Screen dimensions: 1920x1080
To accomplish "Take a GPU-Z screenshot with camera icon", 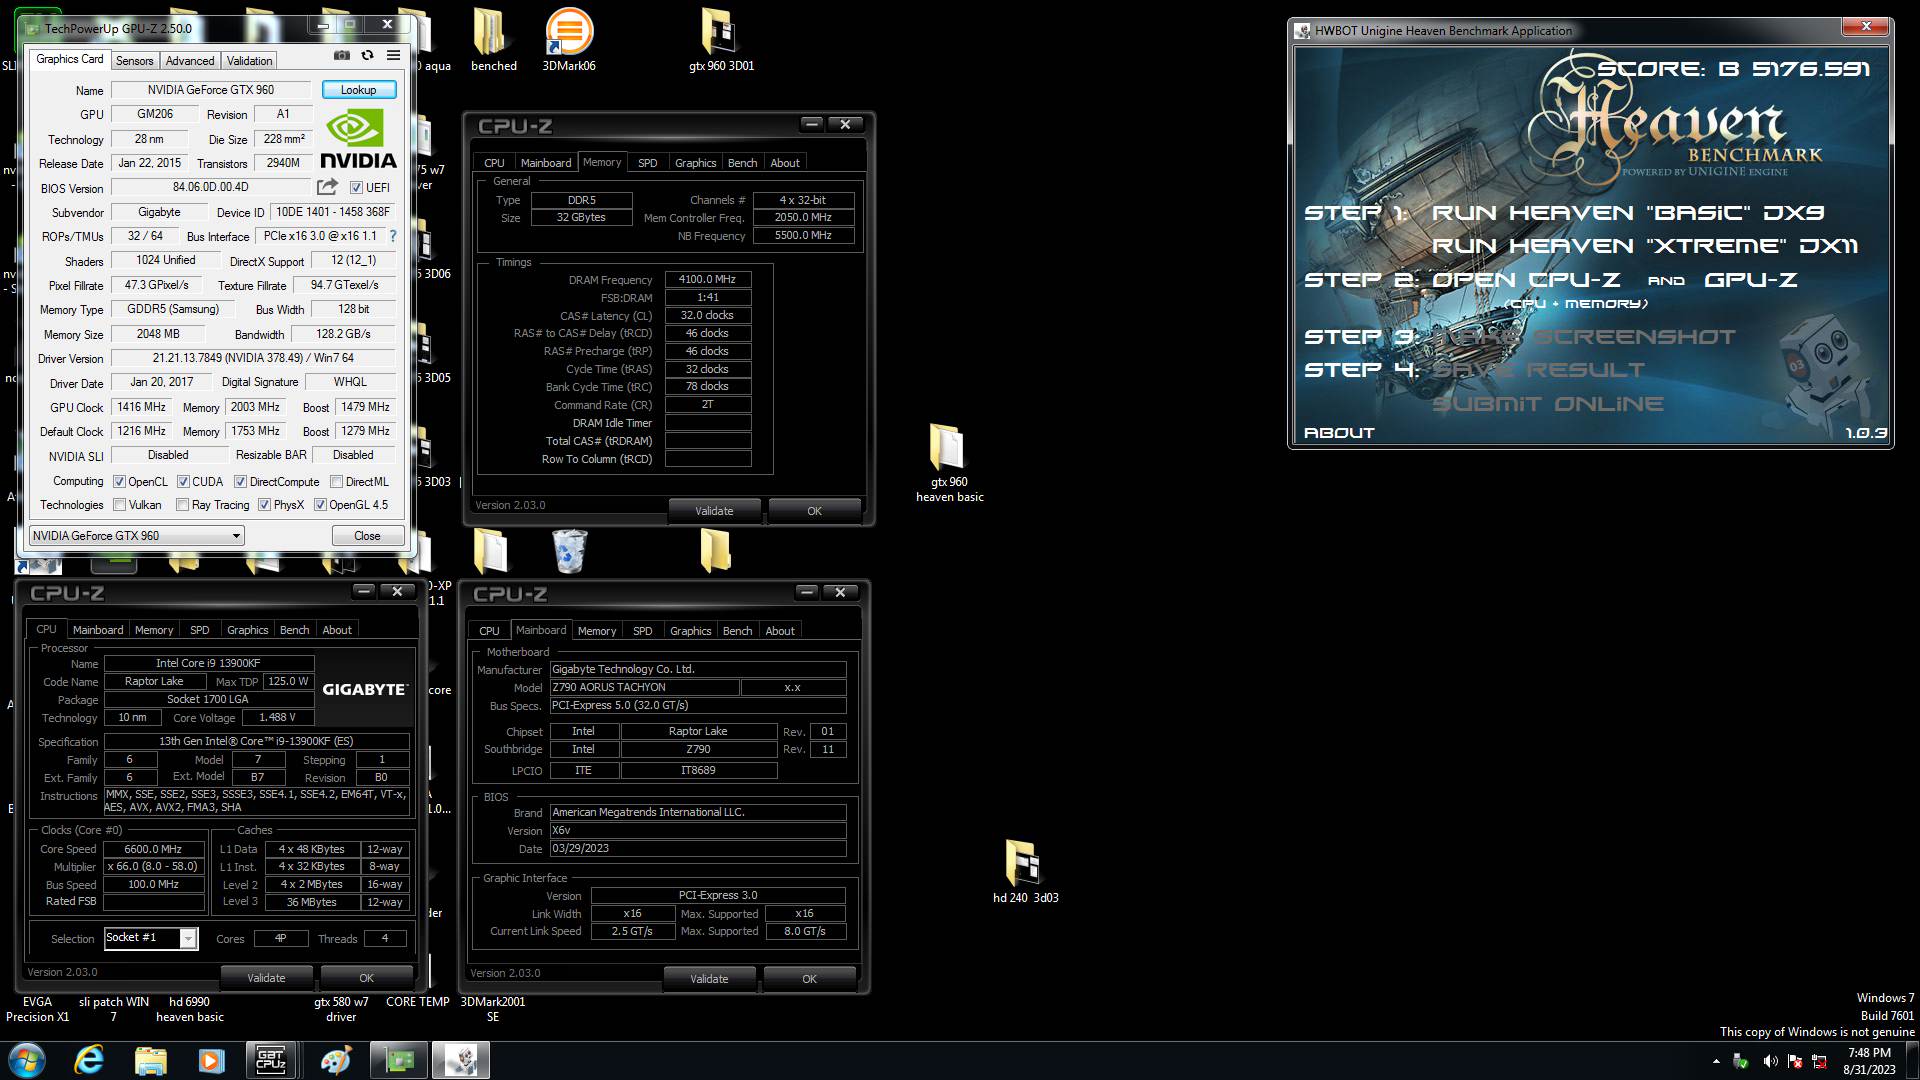I will tap(342, 56).
